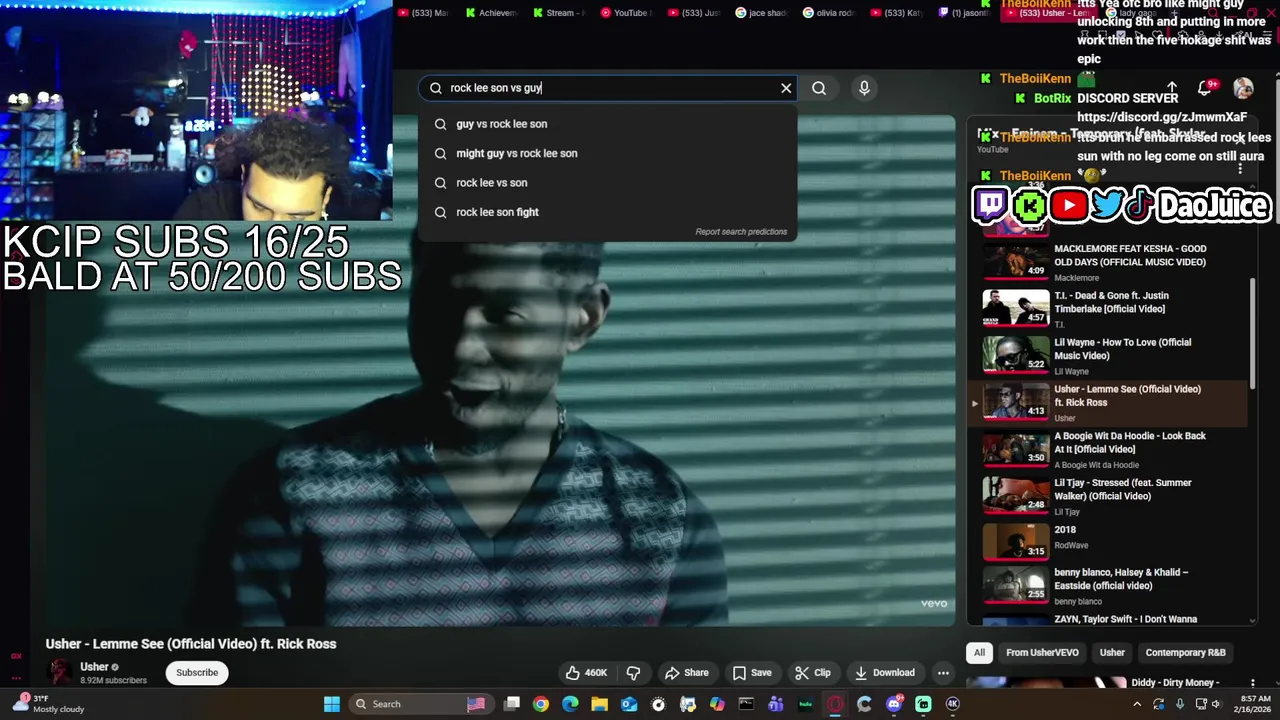Screen dimensions: 1280x720
Task: Click playlist title ZAYN, Taylor Swift
Action: 1125,619
